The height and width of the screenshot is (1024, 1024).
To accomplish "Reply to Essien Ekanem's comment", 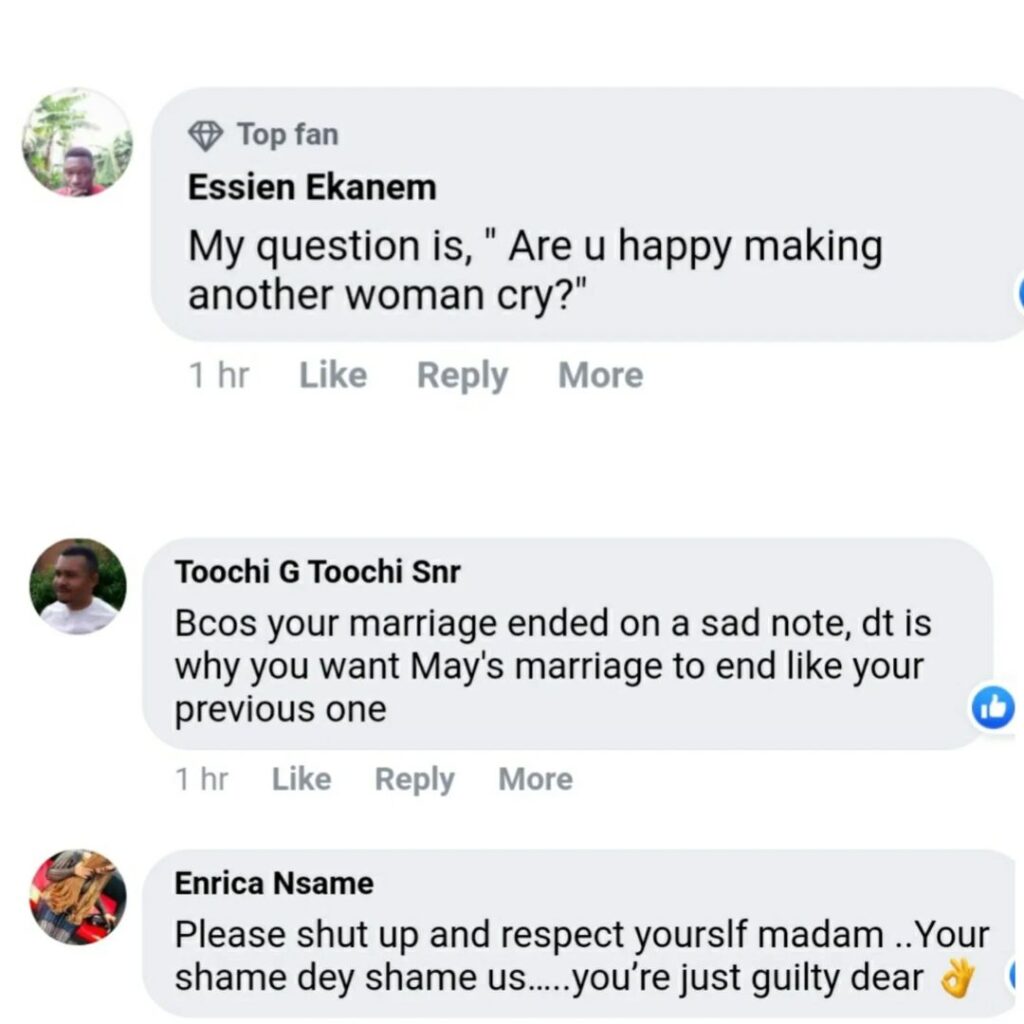I will [x=462, y=376].
